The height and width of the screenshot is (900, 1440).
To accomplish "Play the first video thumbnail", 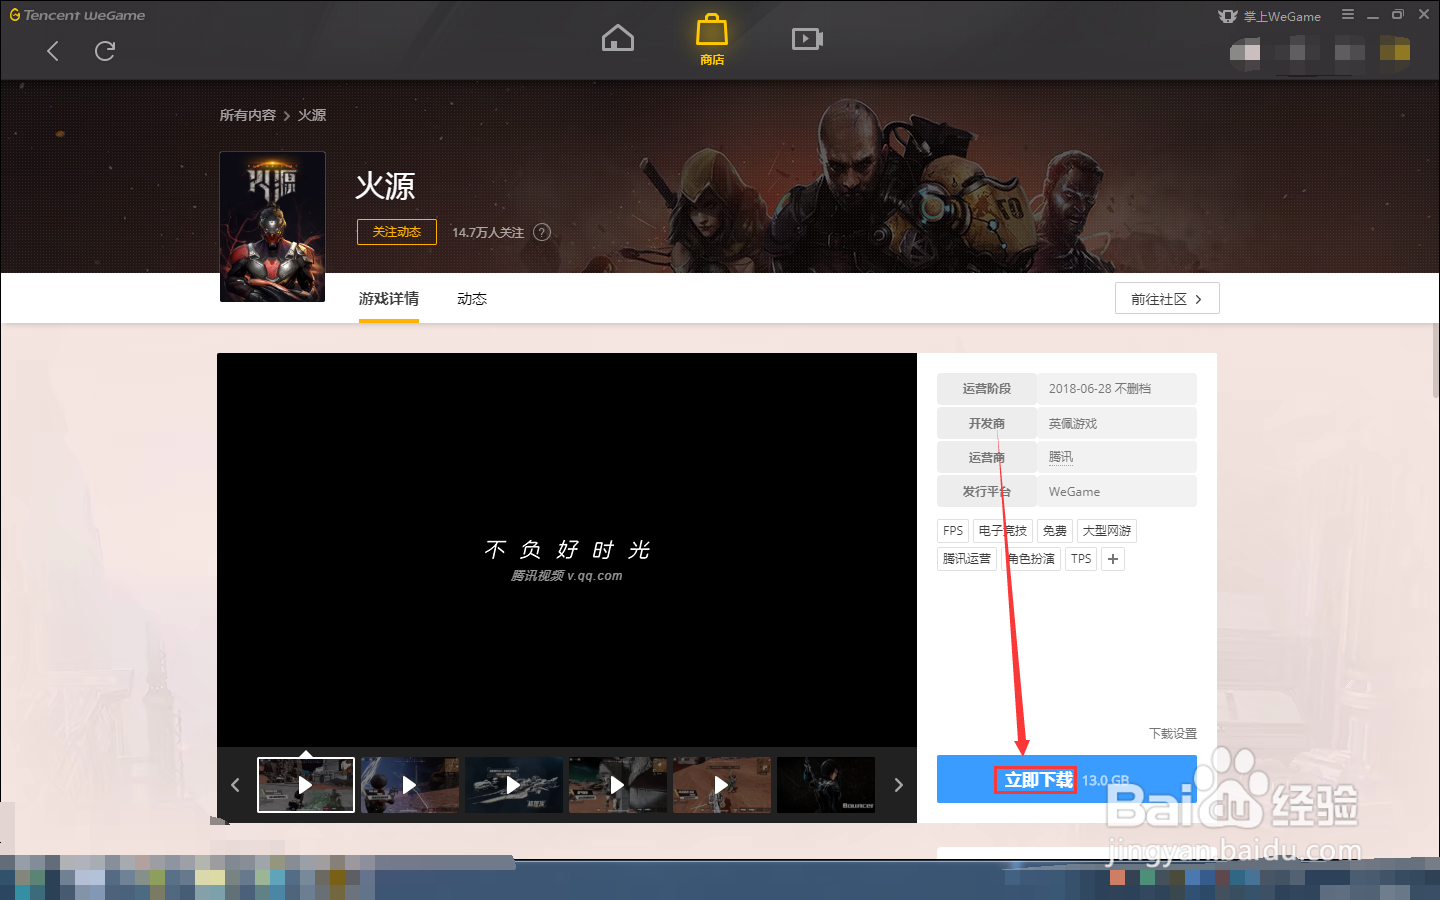I will point(306,785).
